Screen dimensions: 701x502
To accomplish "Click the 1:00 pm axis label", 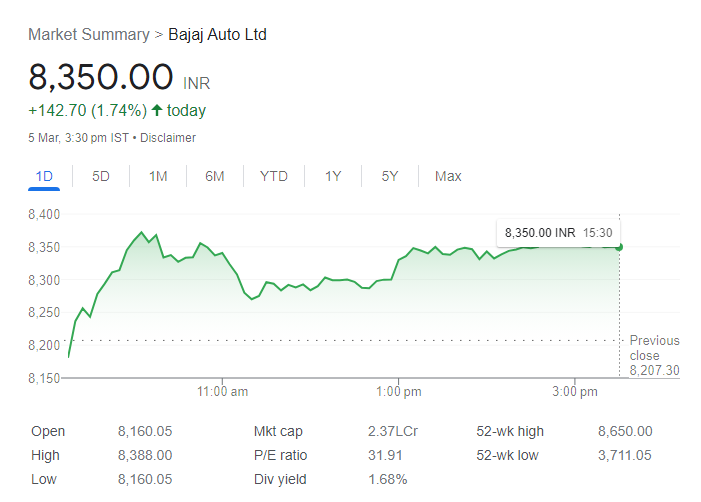I will click(x=398, y=392).
